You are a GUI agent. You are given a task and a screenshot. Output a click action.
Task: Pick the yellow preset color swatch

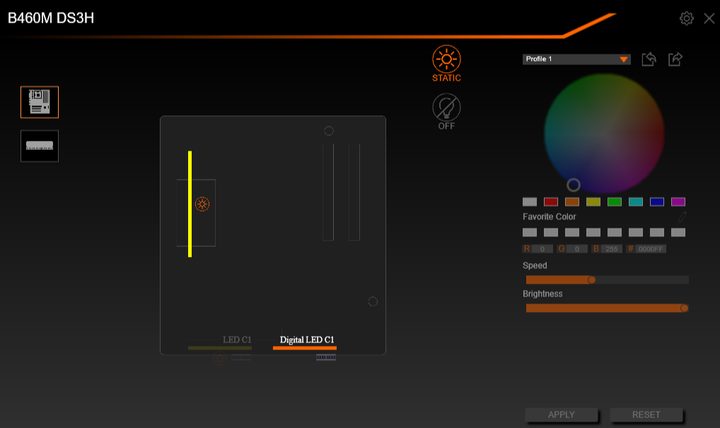(x=593, y=202)
